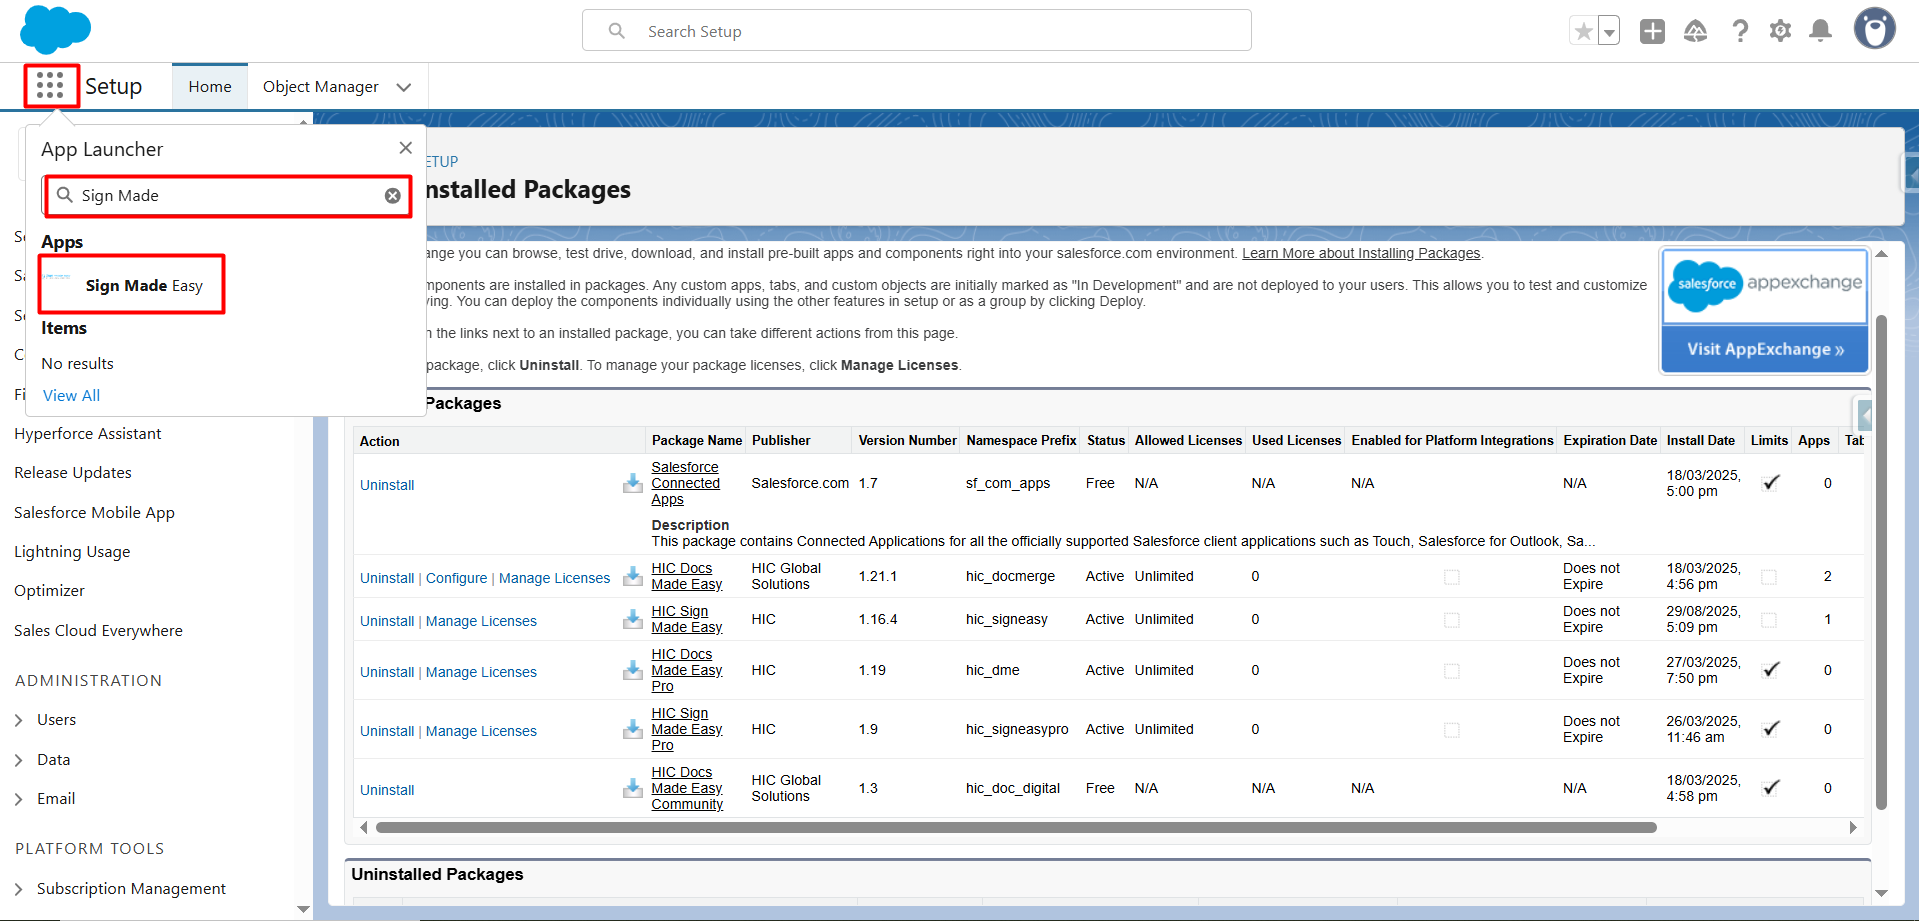This screenshot has width=1919, height=921.
Task: Clear the App Launcher search text
Action: click(x=393, y=196)
